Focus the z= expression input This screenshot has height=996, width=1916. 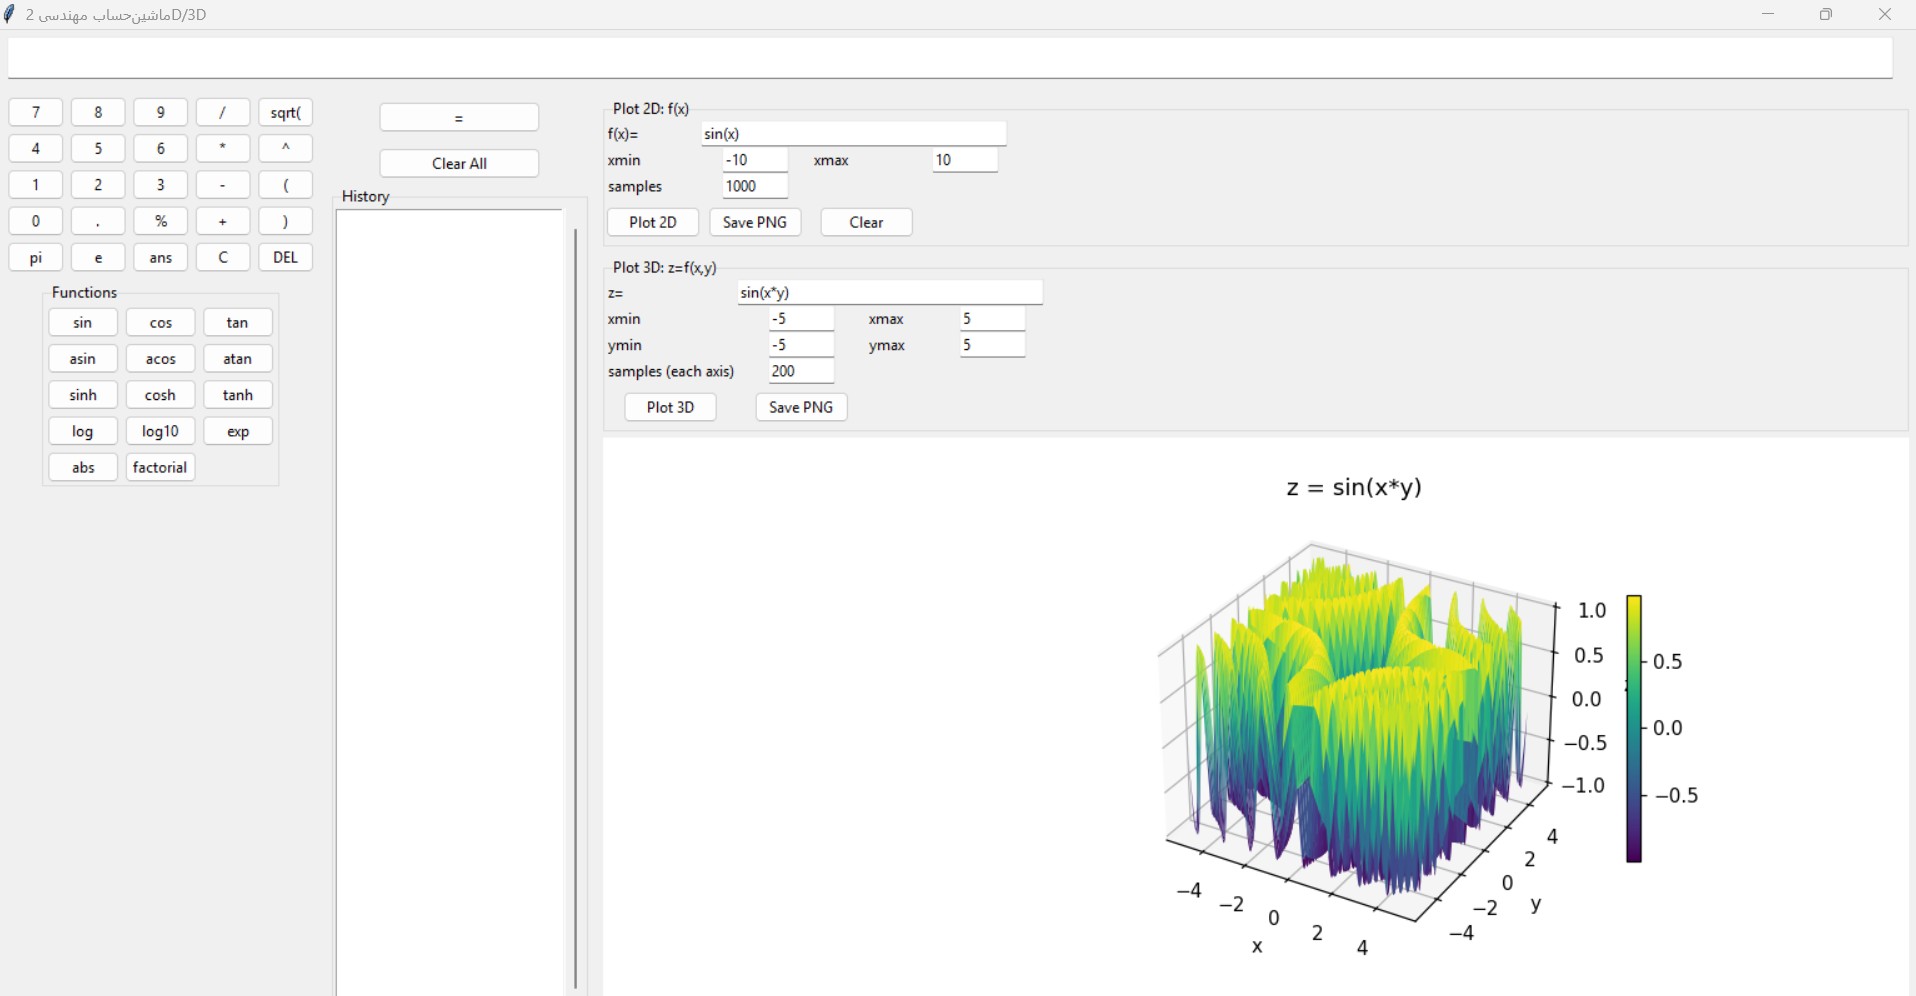(x=889, y=293)
